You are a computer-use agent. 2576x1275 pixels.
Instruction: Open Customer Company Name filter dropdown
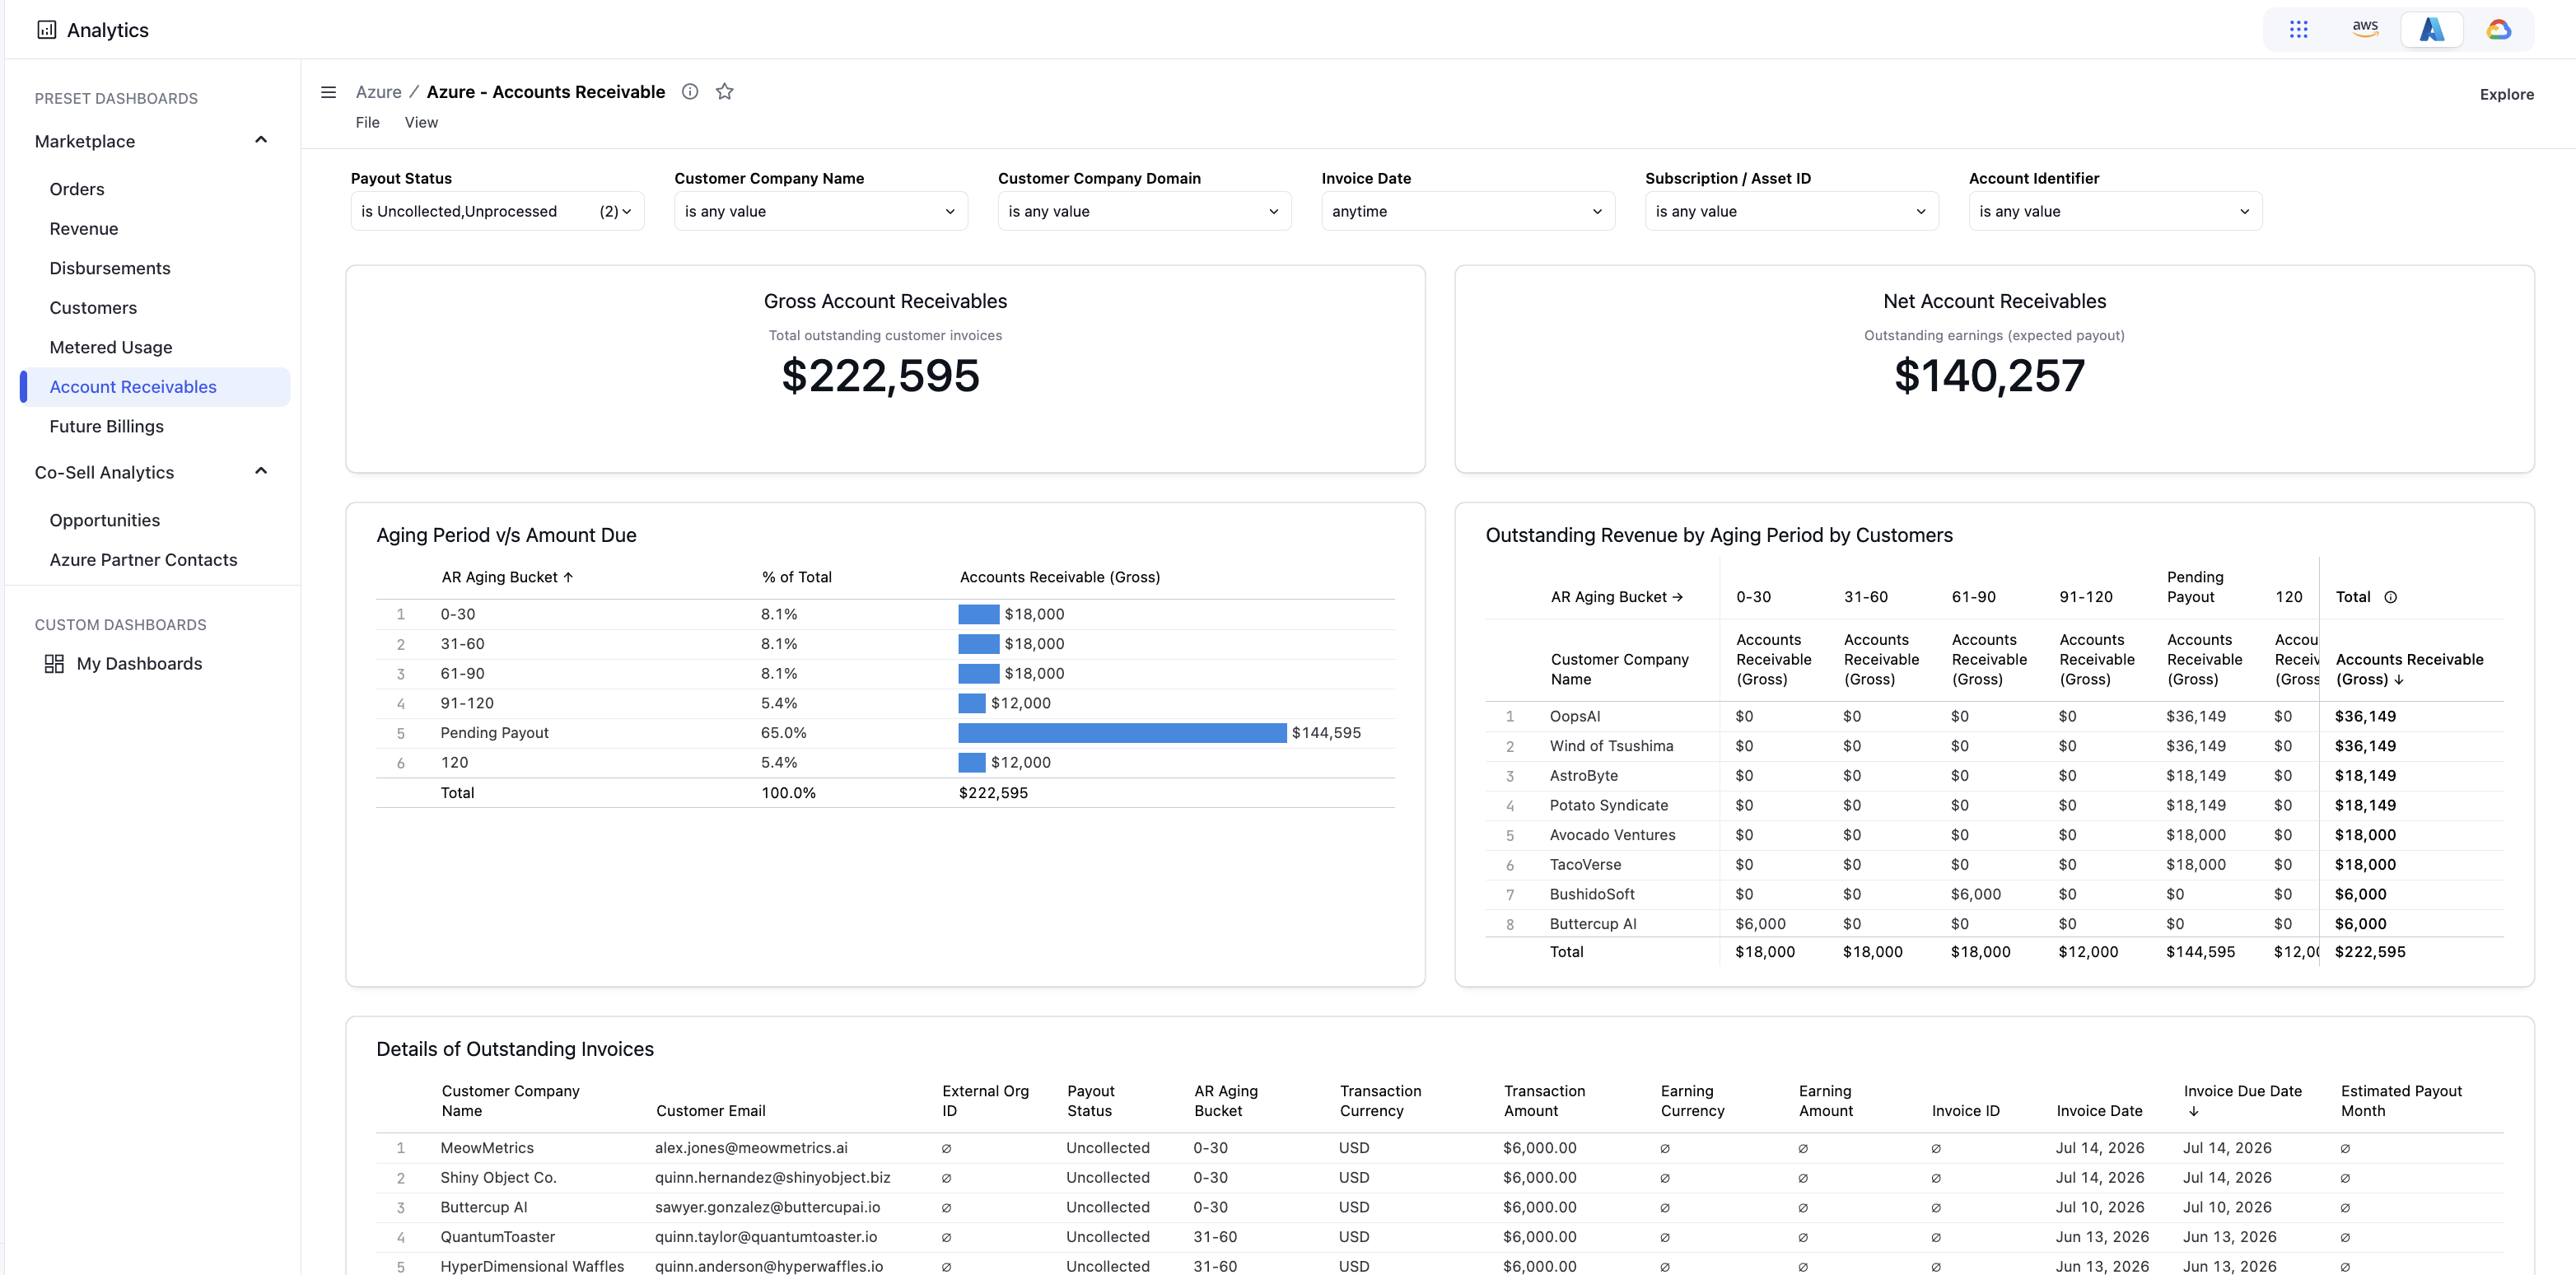click(820, 211)
